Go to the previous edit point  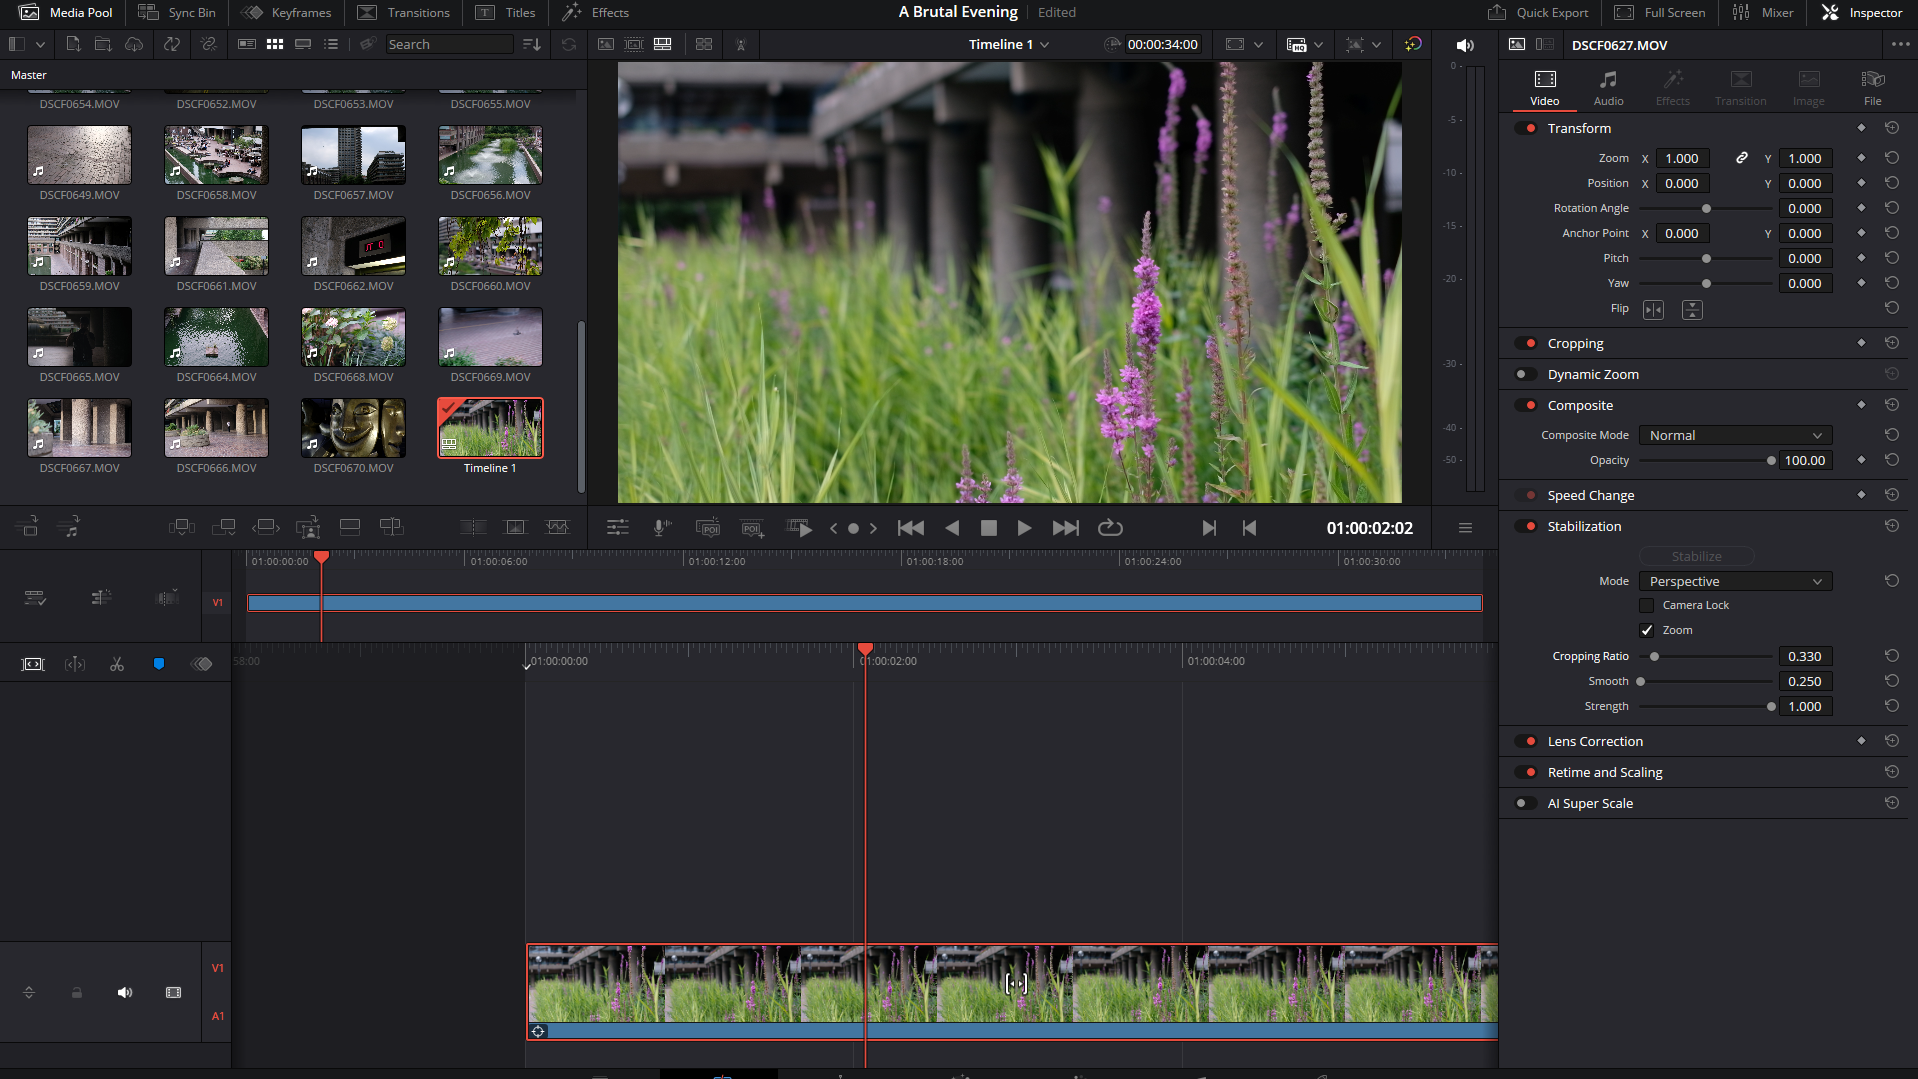(1249, 528)
